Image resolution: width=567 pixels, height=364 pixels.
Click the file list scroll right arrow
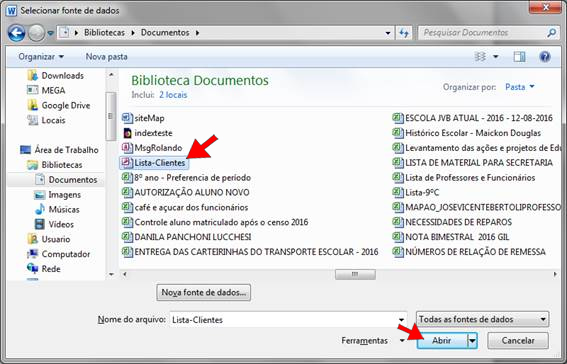click(555, 274)
